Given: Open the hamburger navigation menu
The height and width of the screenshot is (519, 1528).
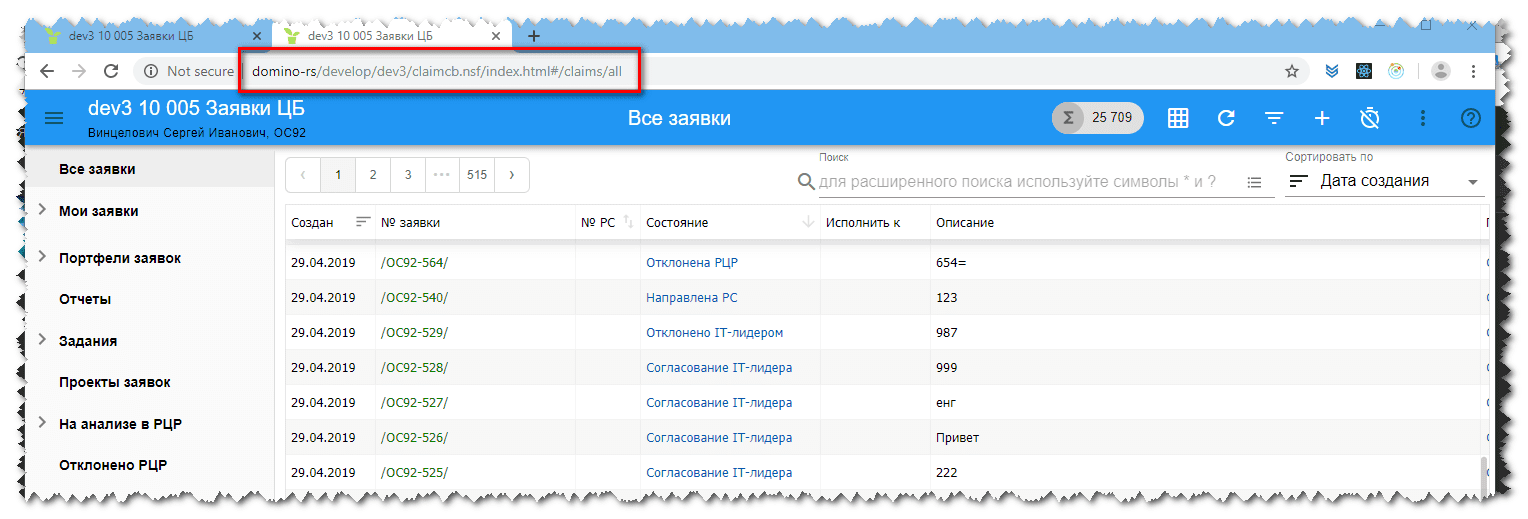Looking at the screenshot, I should click(x=54, y=118).
